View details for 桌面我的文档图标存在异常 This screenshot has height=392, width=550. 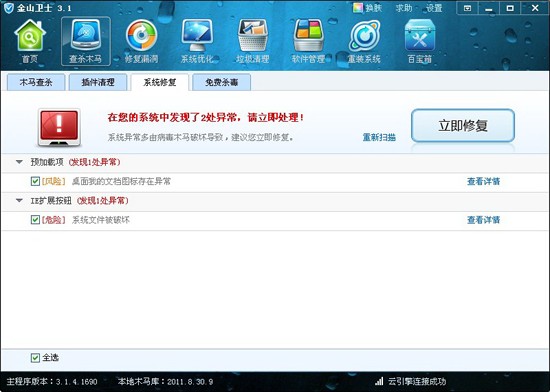483,181
